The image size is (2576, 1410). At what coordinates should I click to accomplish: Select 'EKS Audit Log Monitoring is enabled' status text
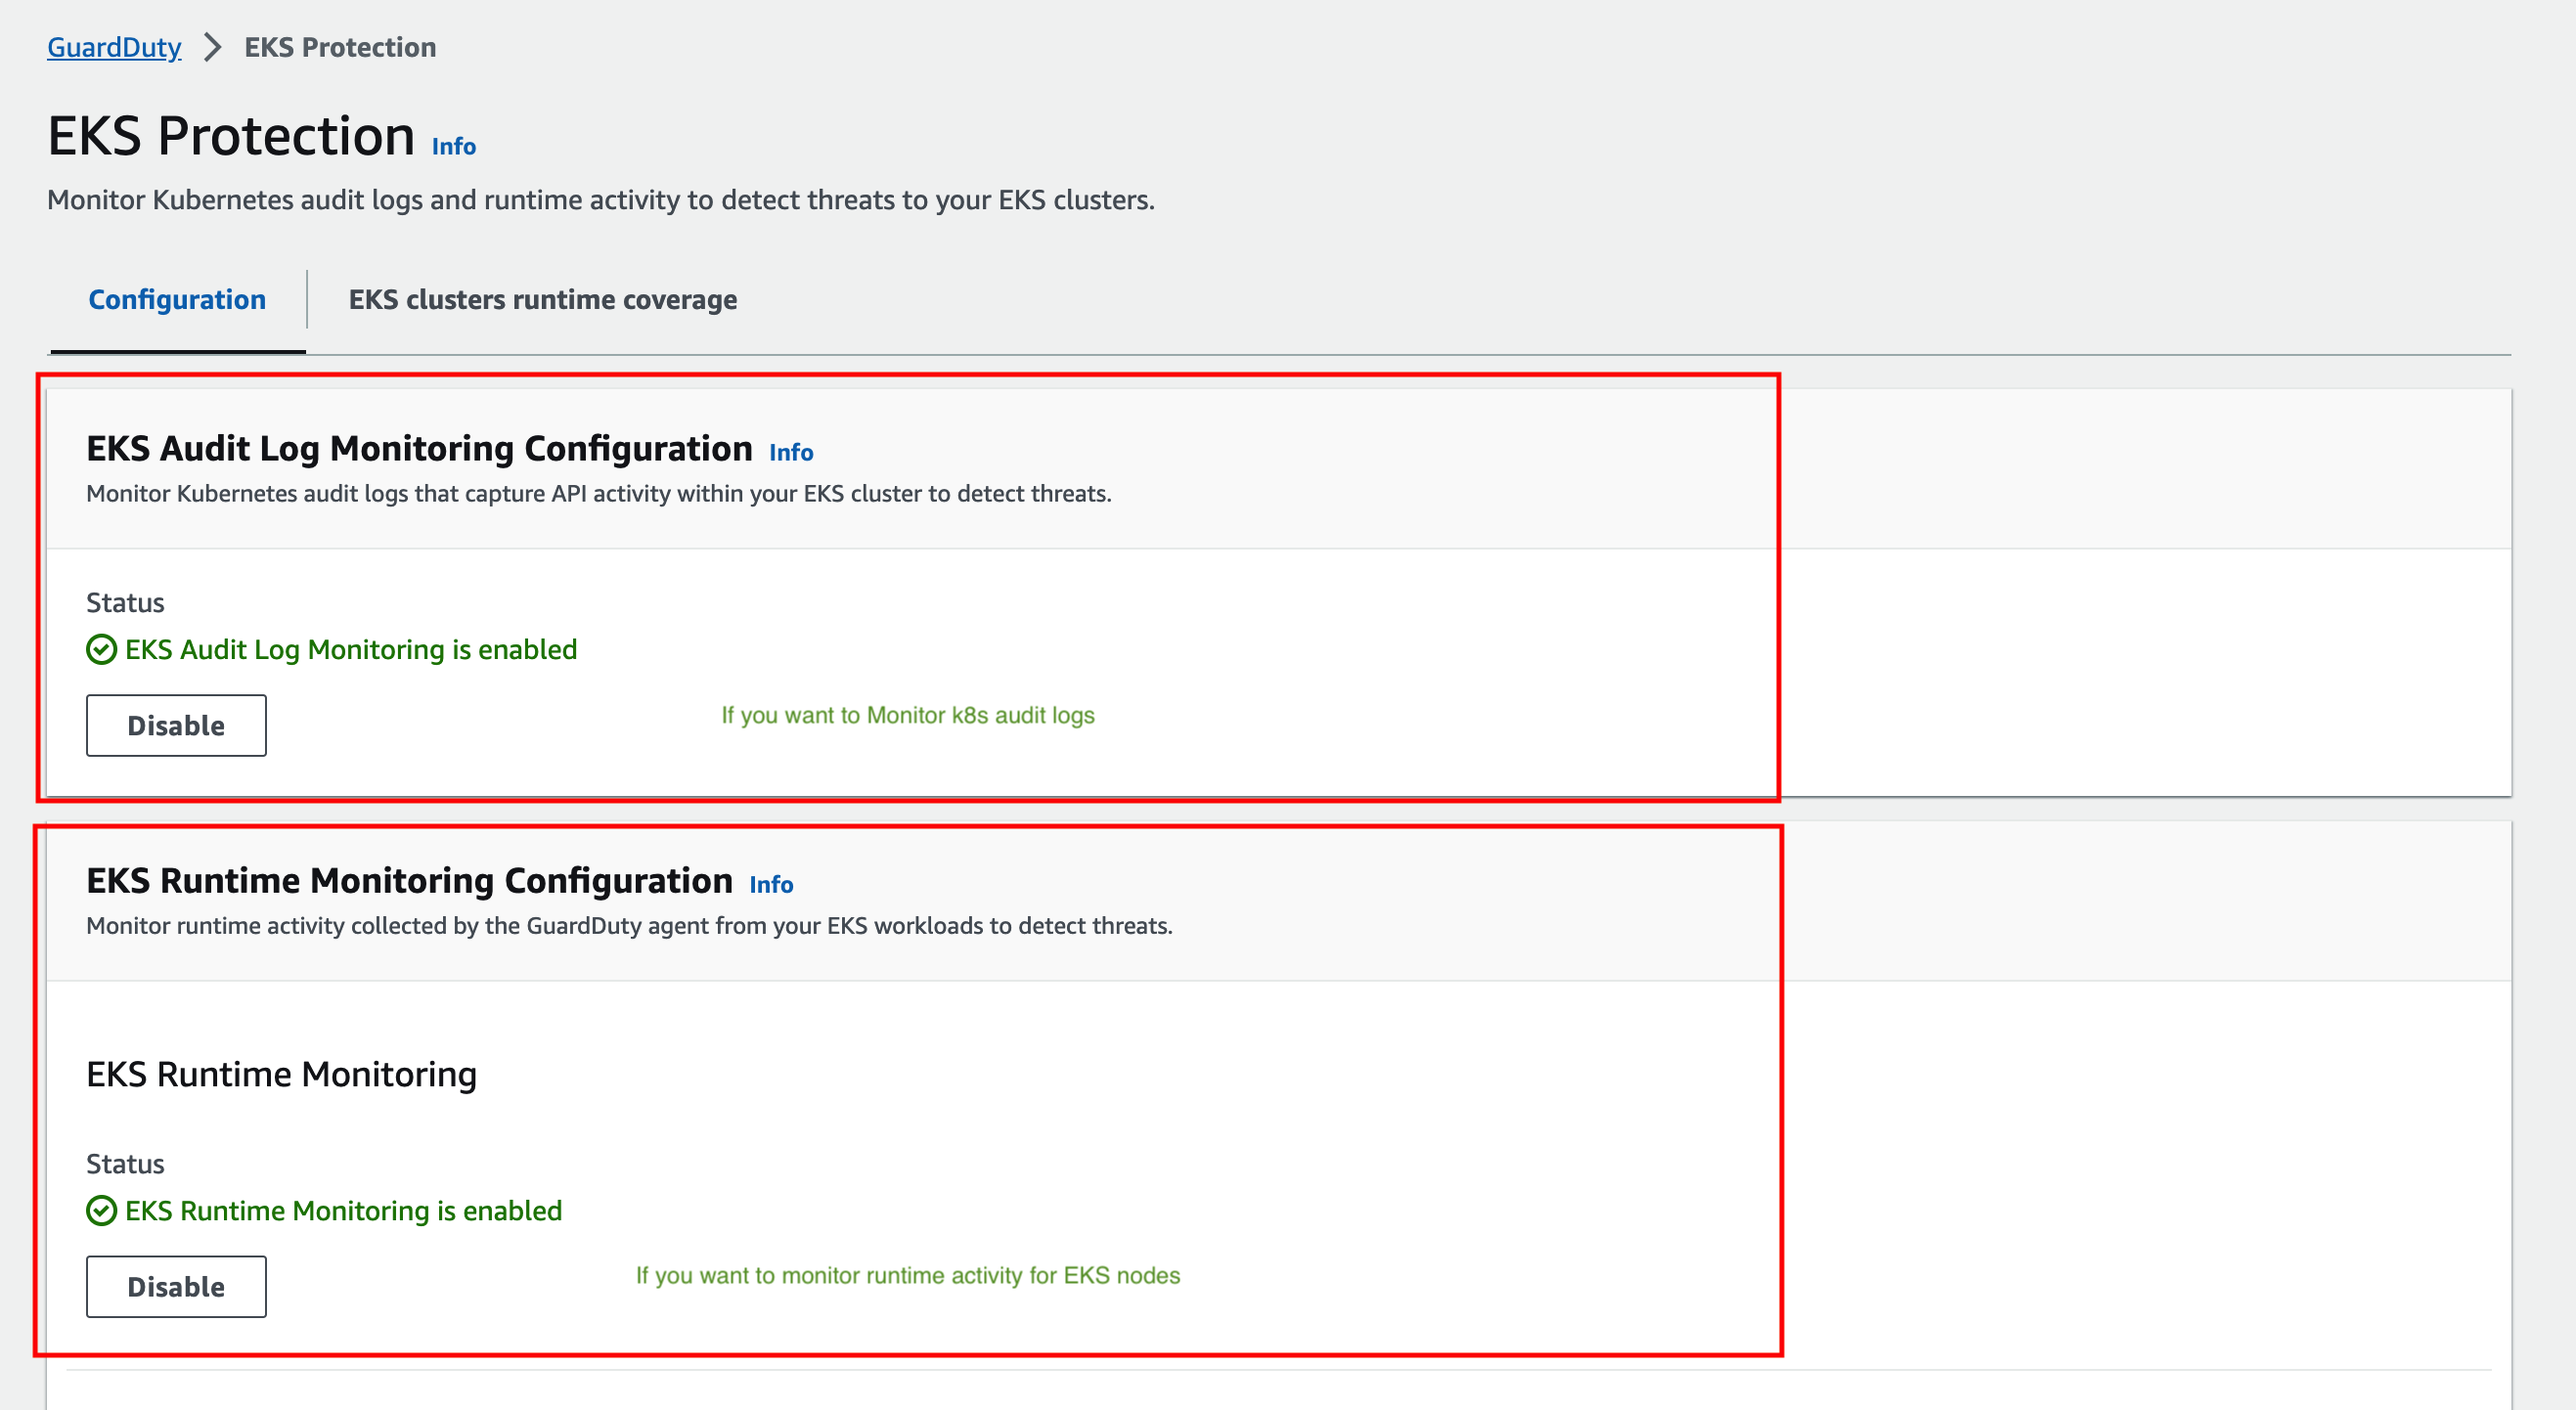[351, 649]
